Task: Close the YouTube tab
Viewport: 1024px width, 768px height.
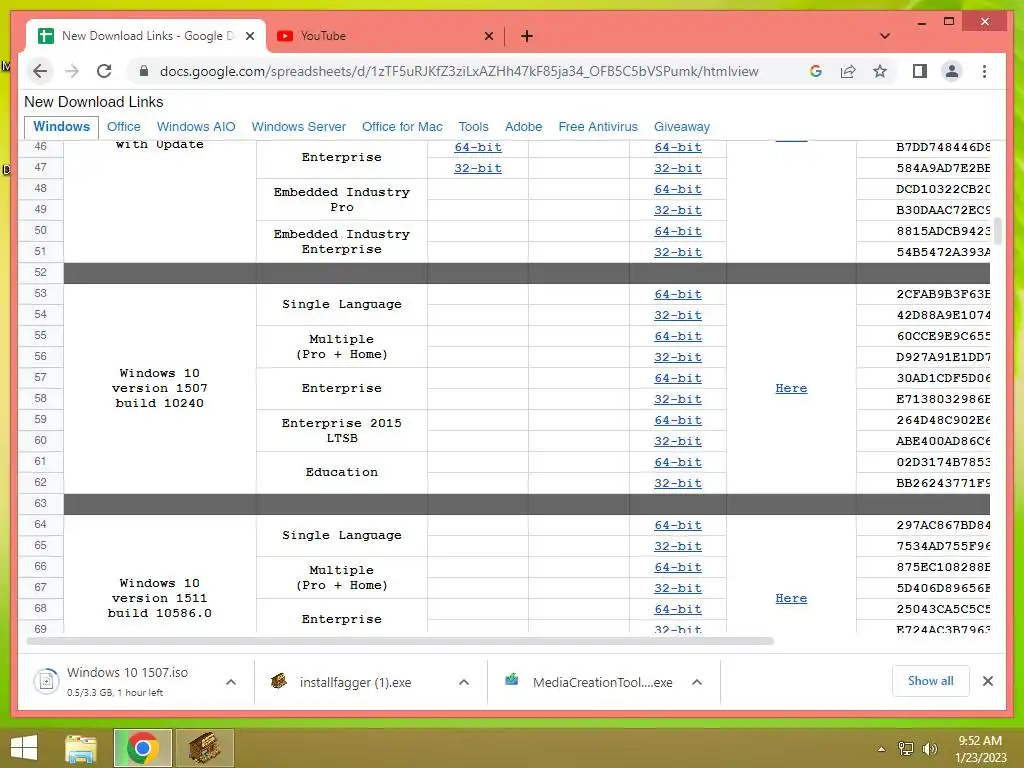Action: (488, 37)
